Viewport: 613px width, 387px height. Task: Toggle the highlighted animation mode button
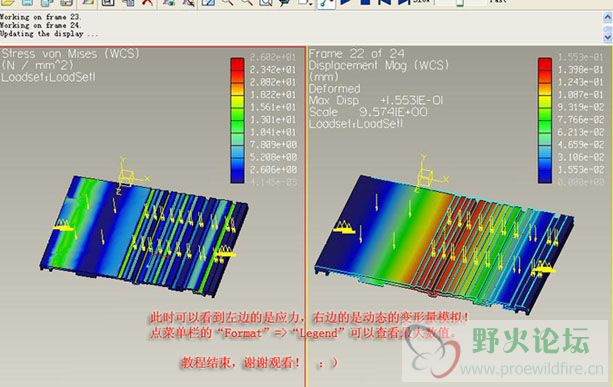[x=326, y=3]
